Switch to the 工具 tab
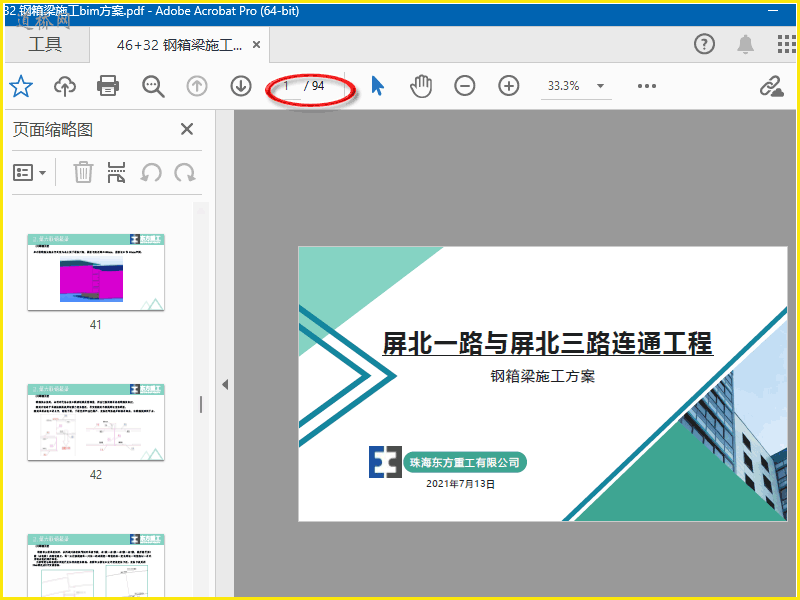800x600 pixels. coord(45,44)
